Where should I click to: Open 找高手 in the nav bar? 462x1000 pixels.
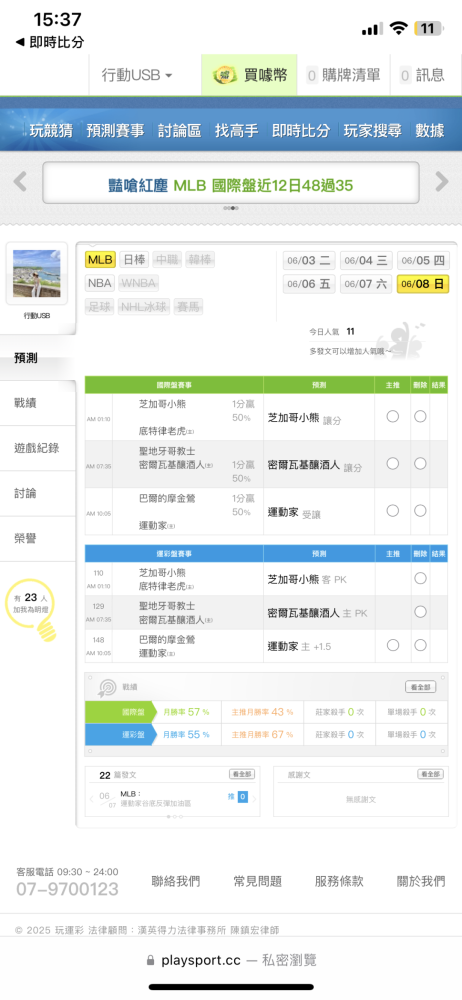coord(236,131)
